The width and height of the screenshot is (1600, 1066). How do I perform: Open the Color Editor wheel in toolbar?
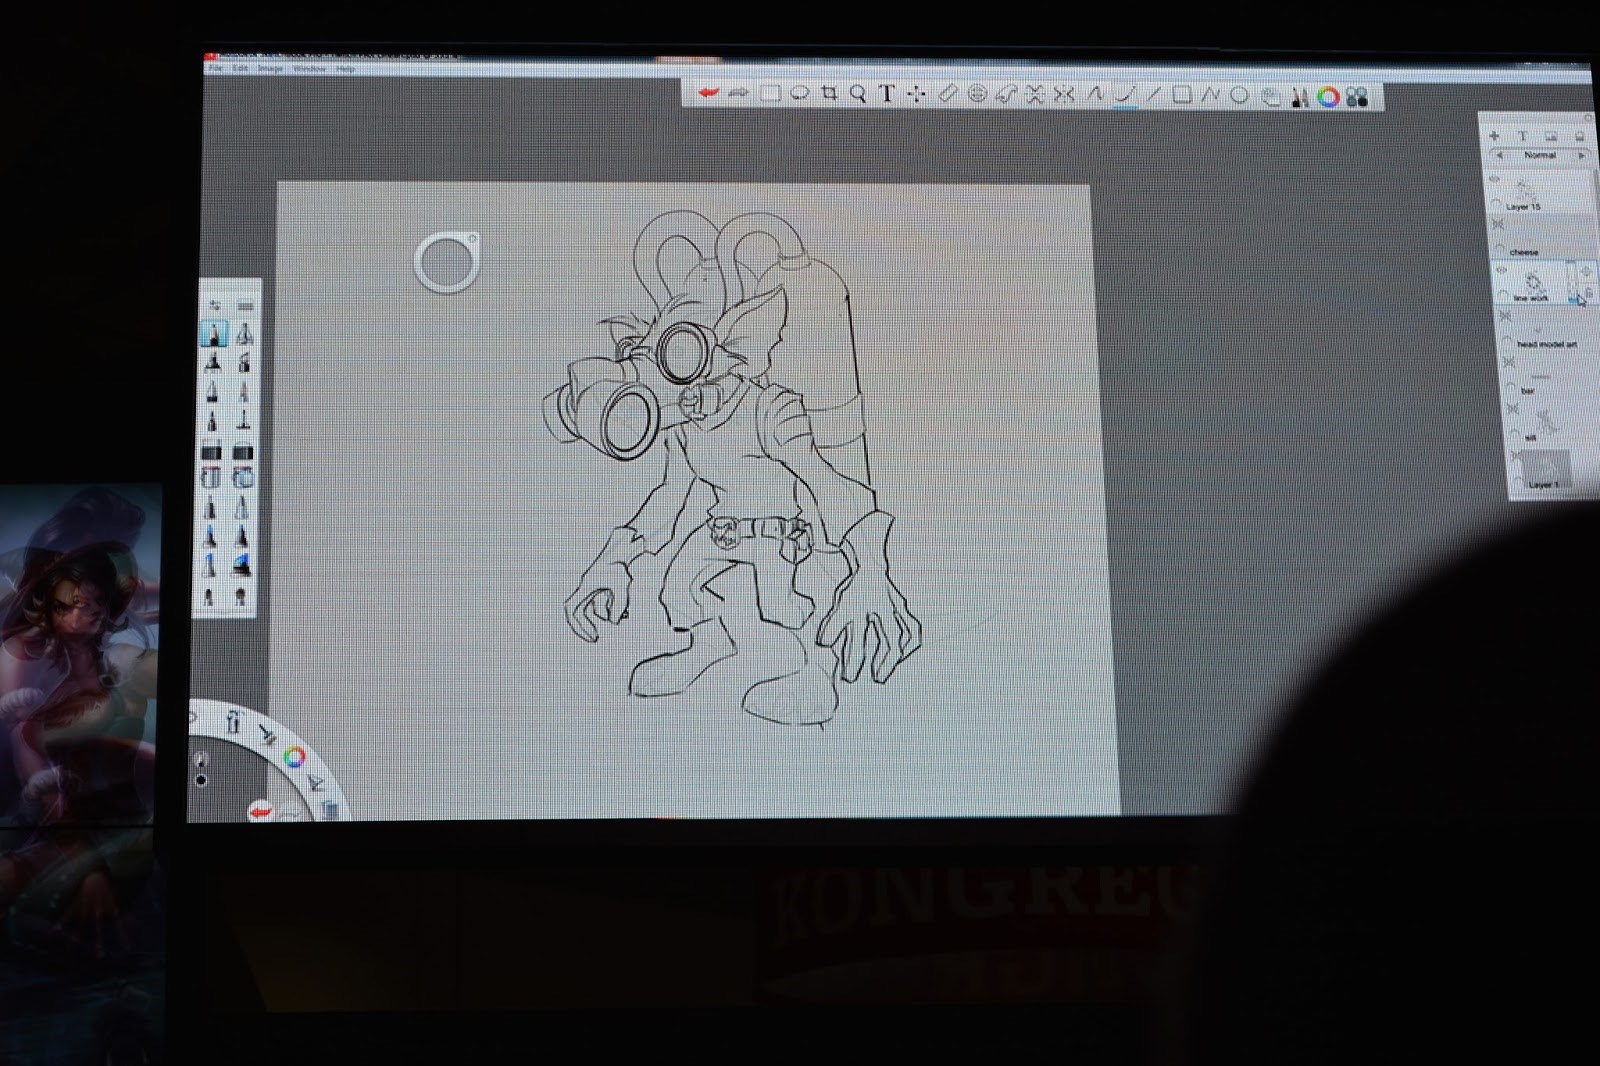[x=1328, y=97]
